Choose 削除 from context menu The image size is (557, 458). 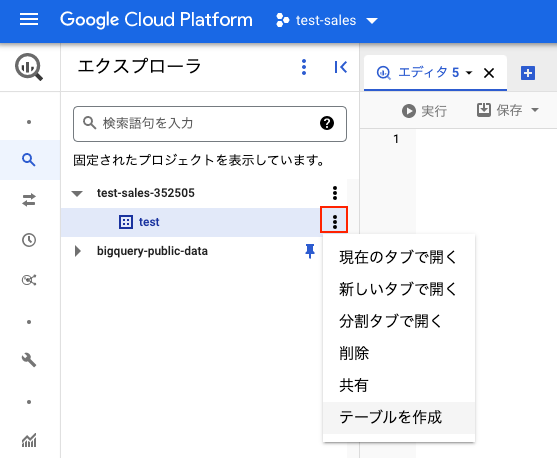(x=399, y=353)
